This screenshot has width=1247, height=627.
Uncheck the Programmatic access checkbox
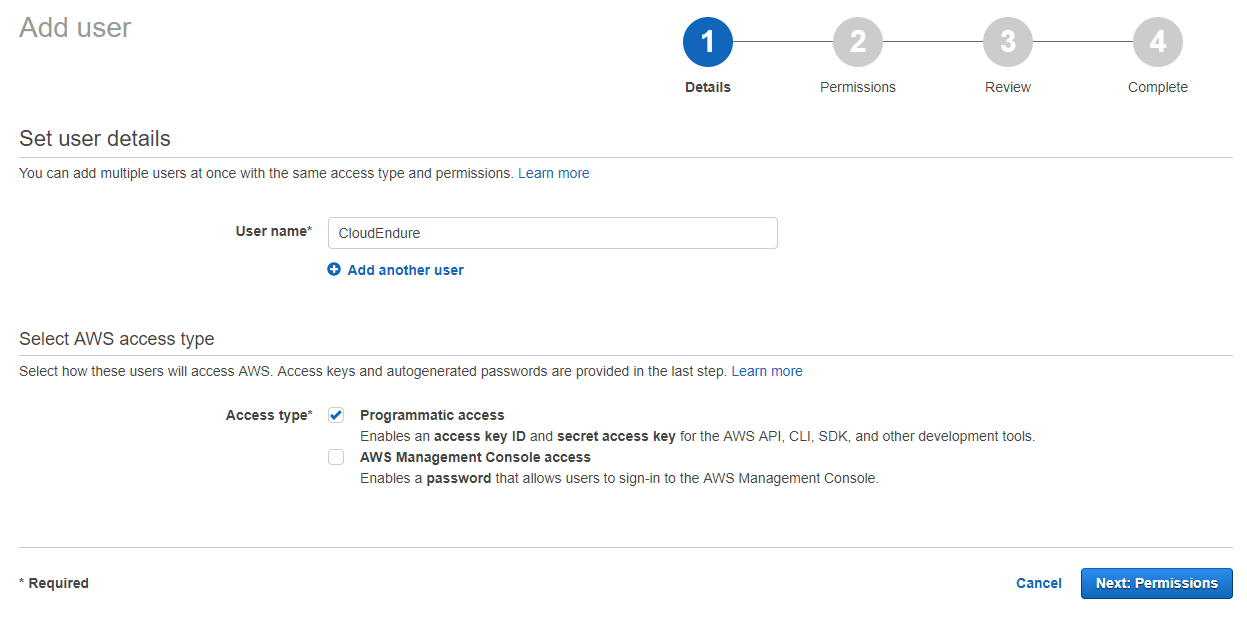click(336, 416)
